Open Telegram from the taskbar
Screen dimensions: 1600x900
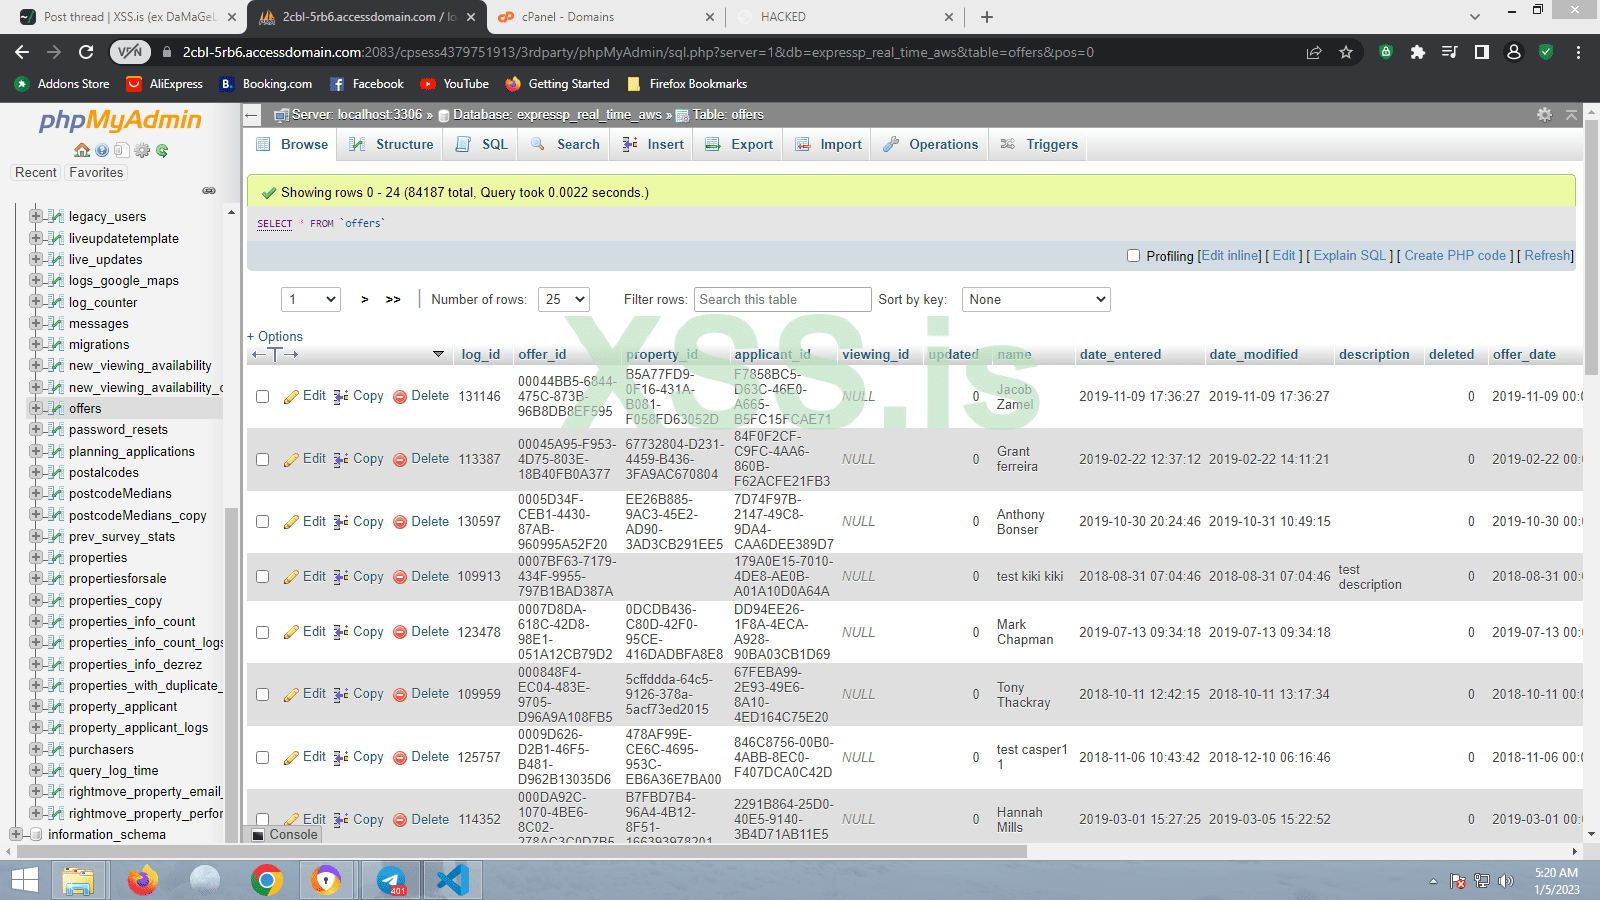(x=392, y=880)
